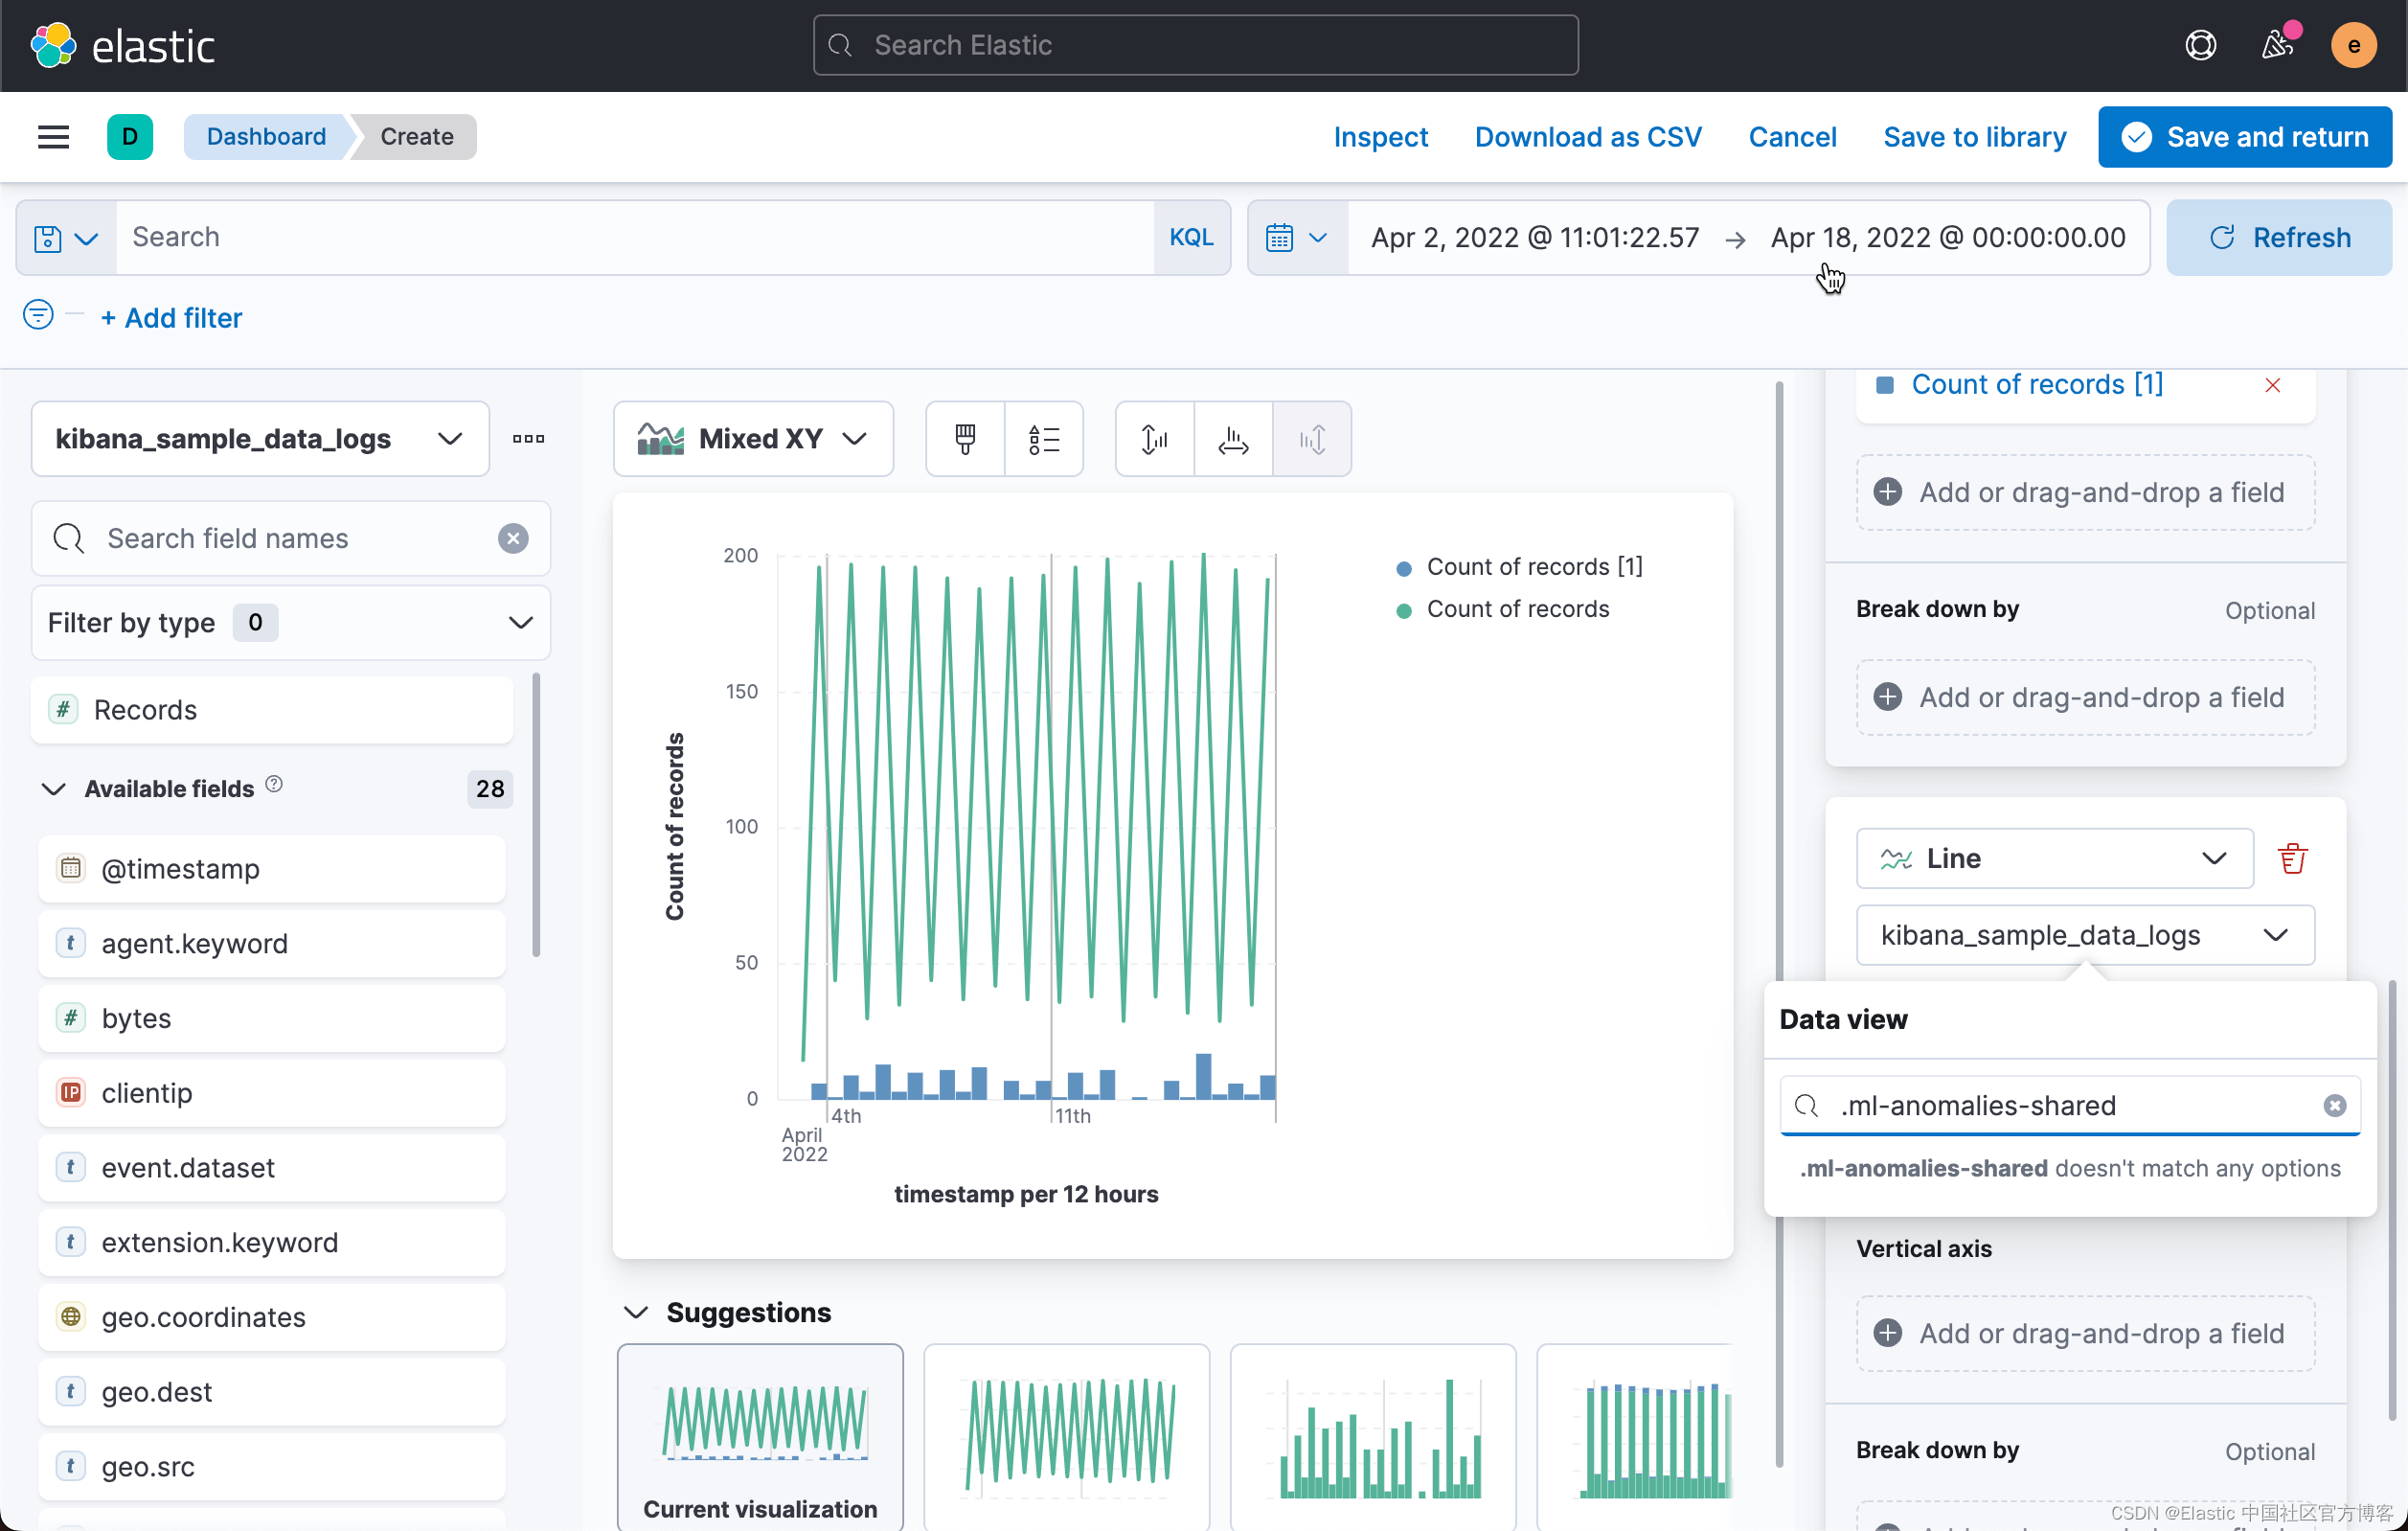
Task: Go to Dashboard breadcrumb
Action: point(266,137)
